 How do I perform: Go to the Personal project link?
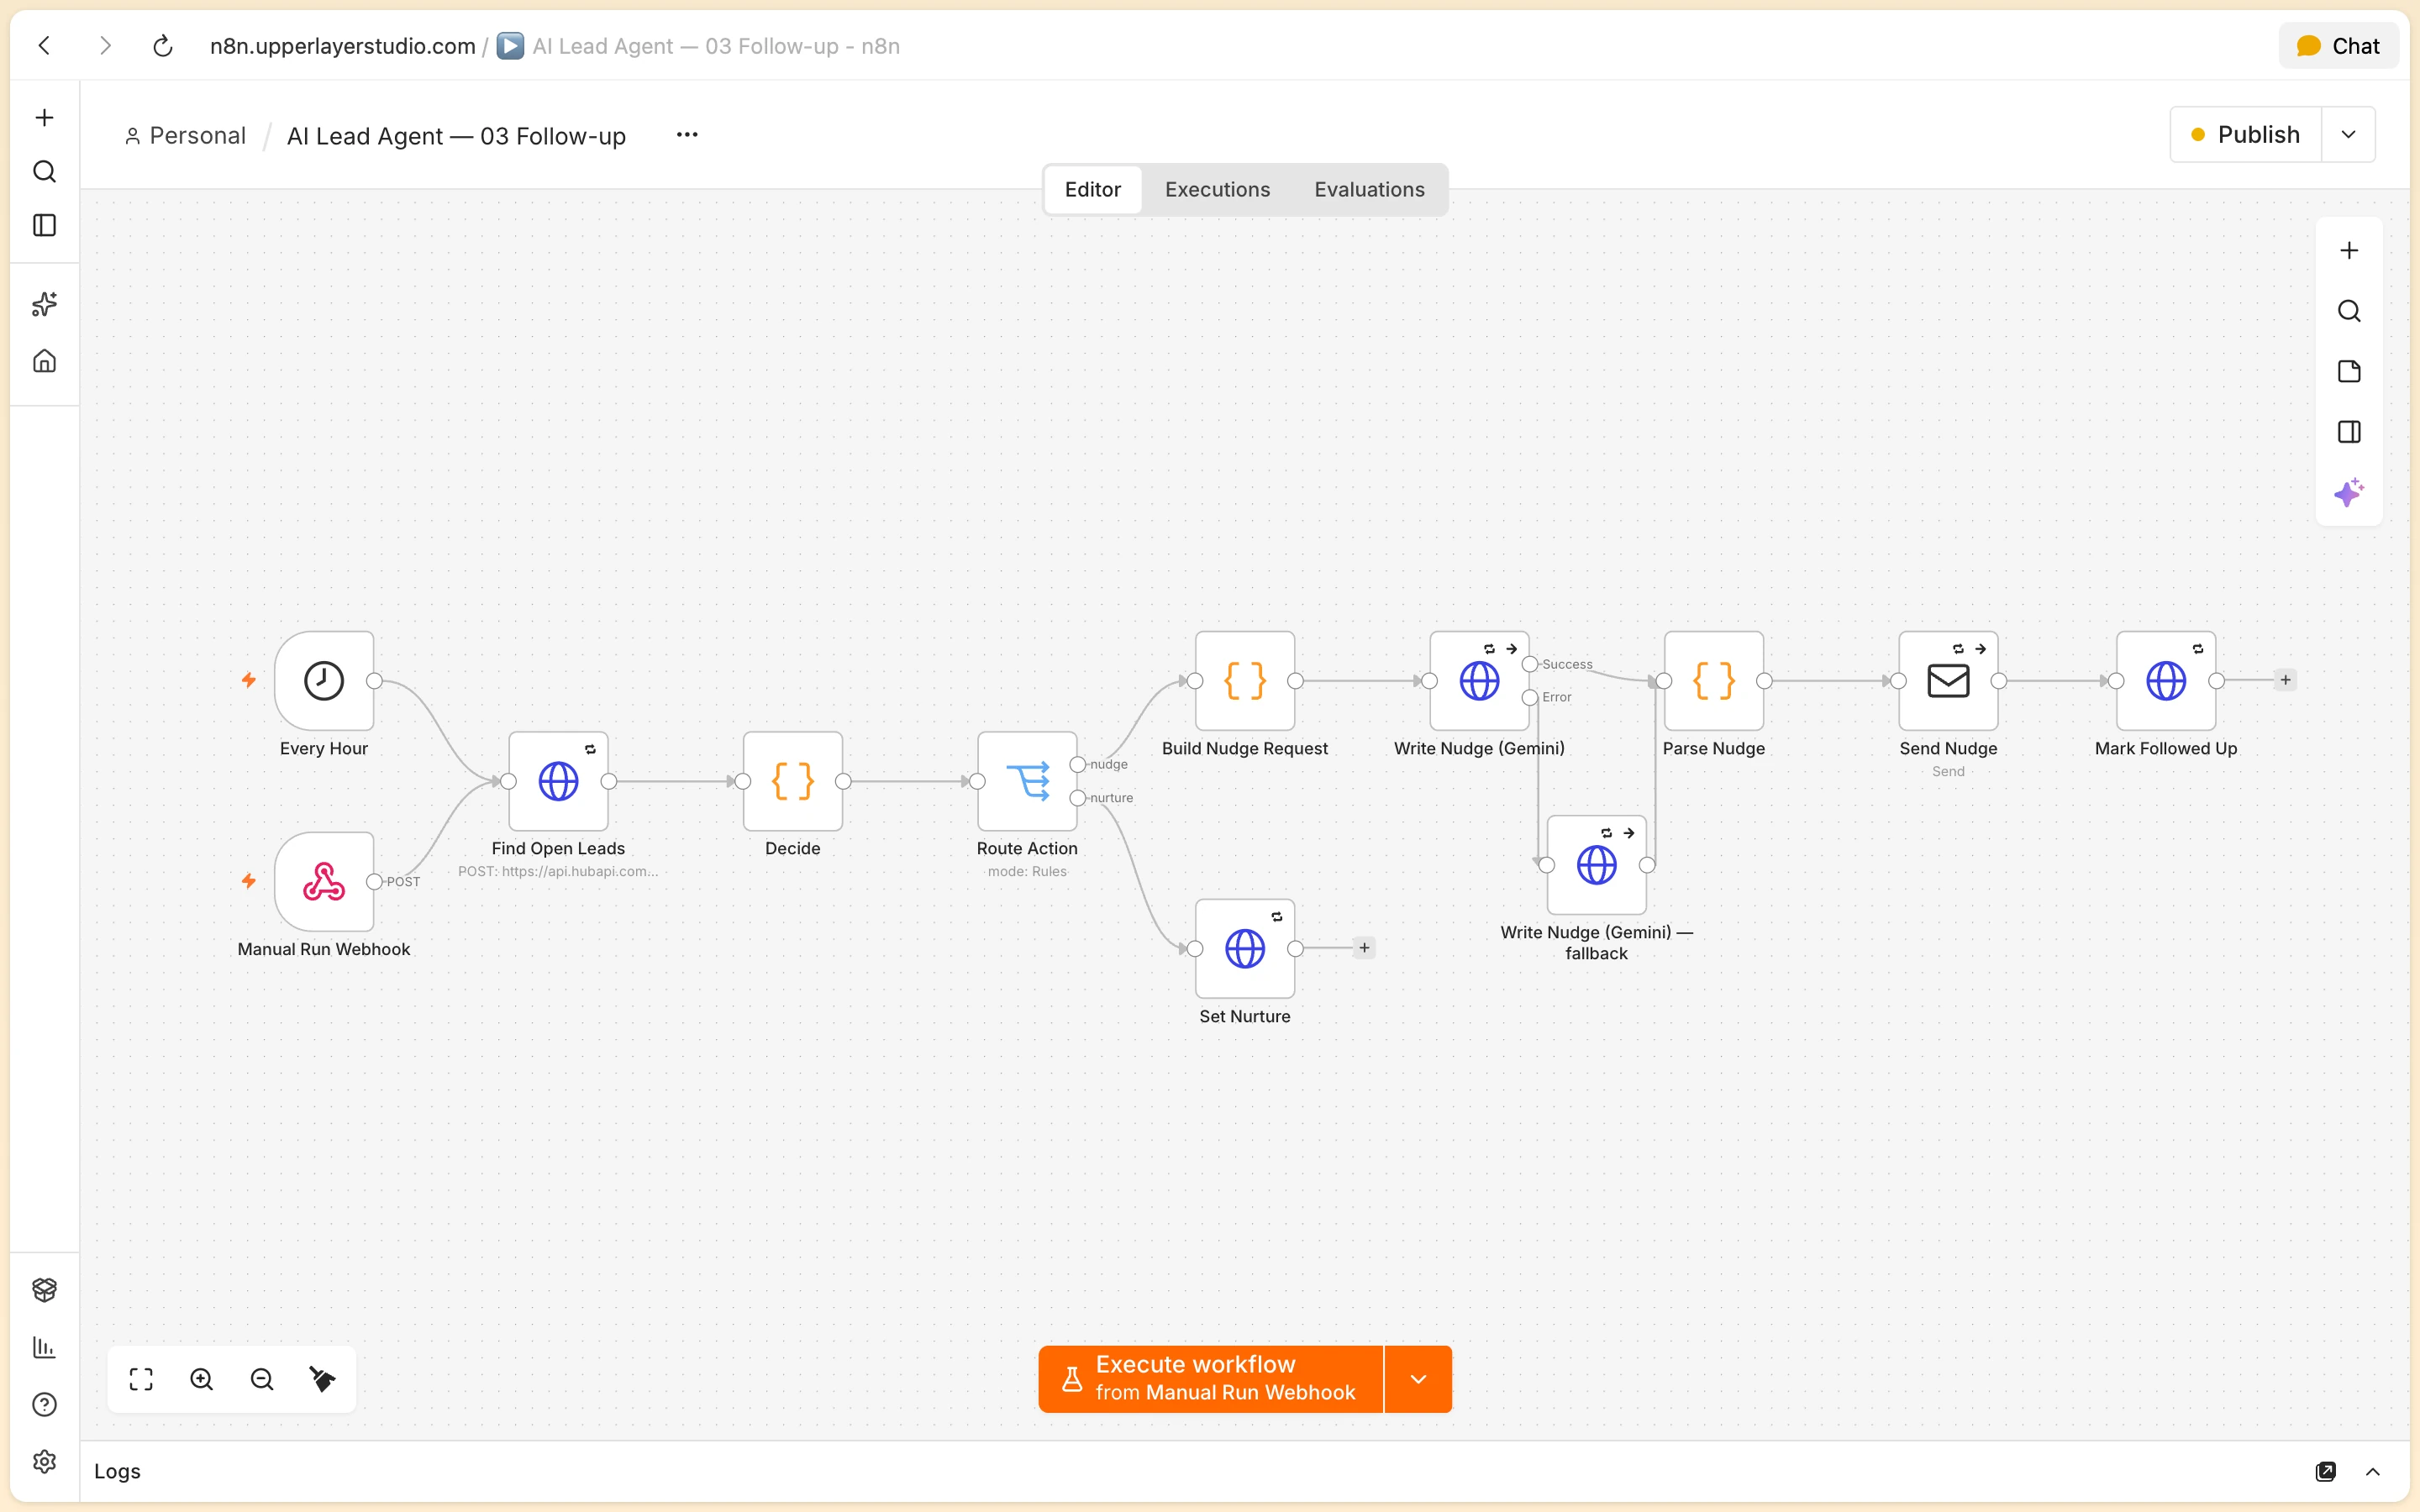click(x=186, y=136)
